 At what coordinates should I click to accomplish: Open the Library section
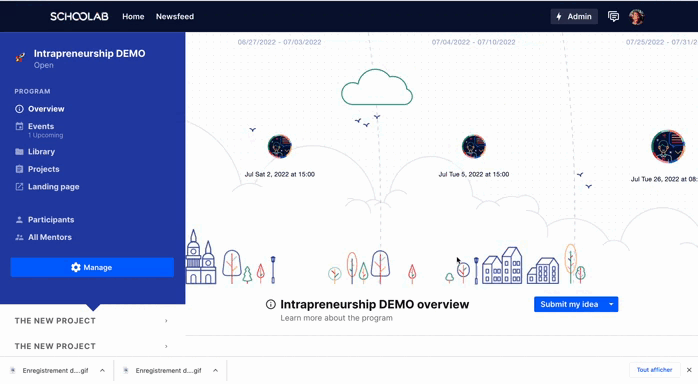[41, 152]
